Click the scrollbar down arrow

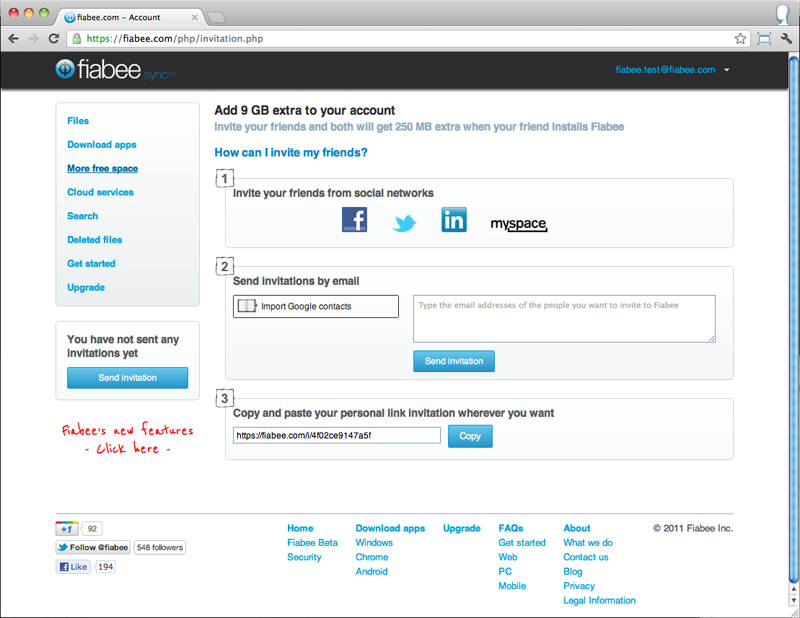(x=794, y=600)
